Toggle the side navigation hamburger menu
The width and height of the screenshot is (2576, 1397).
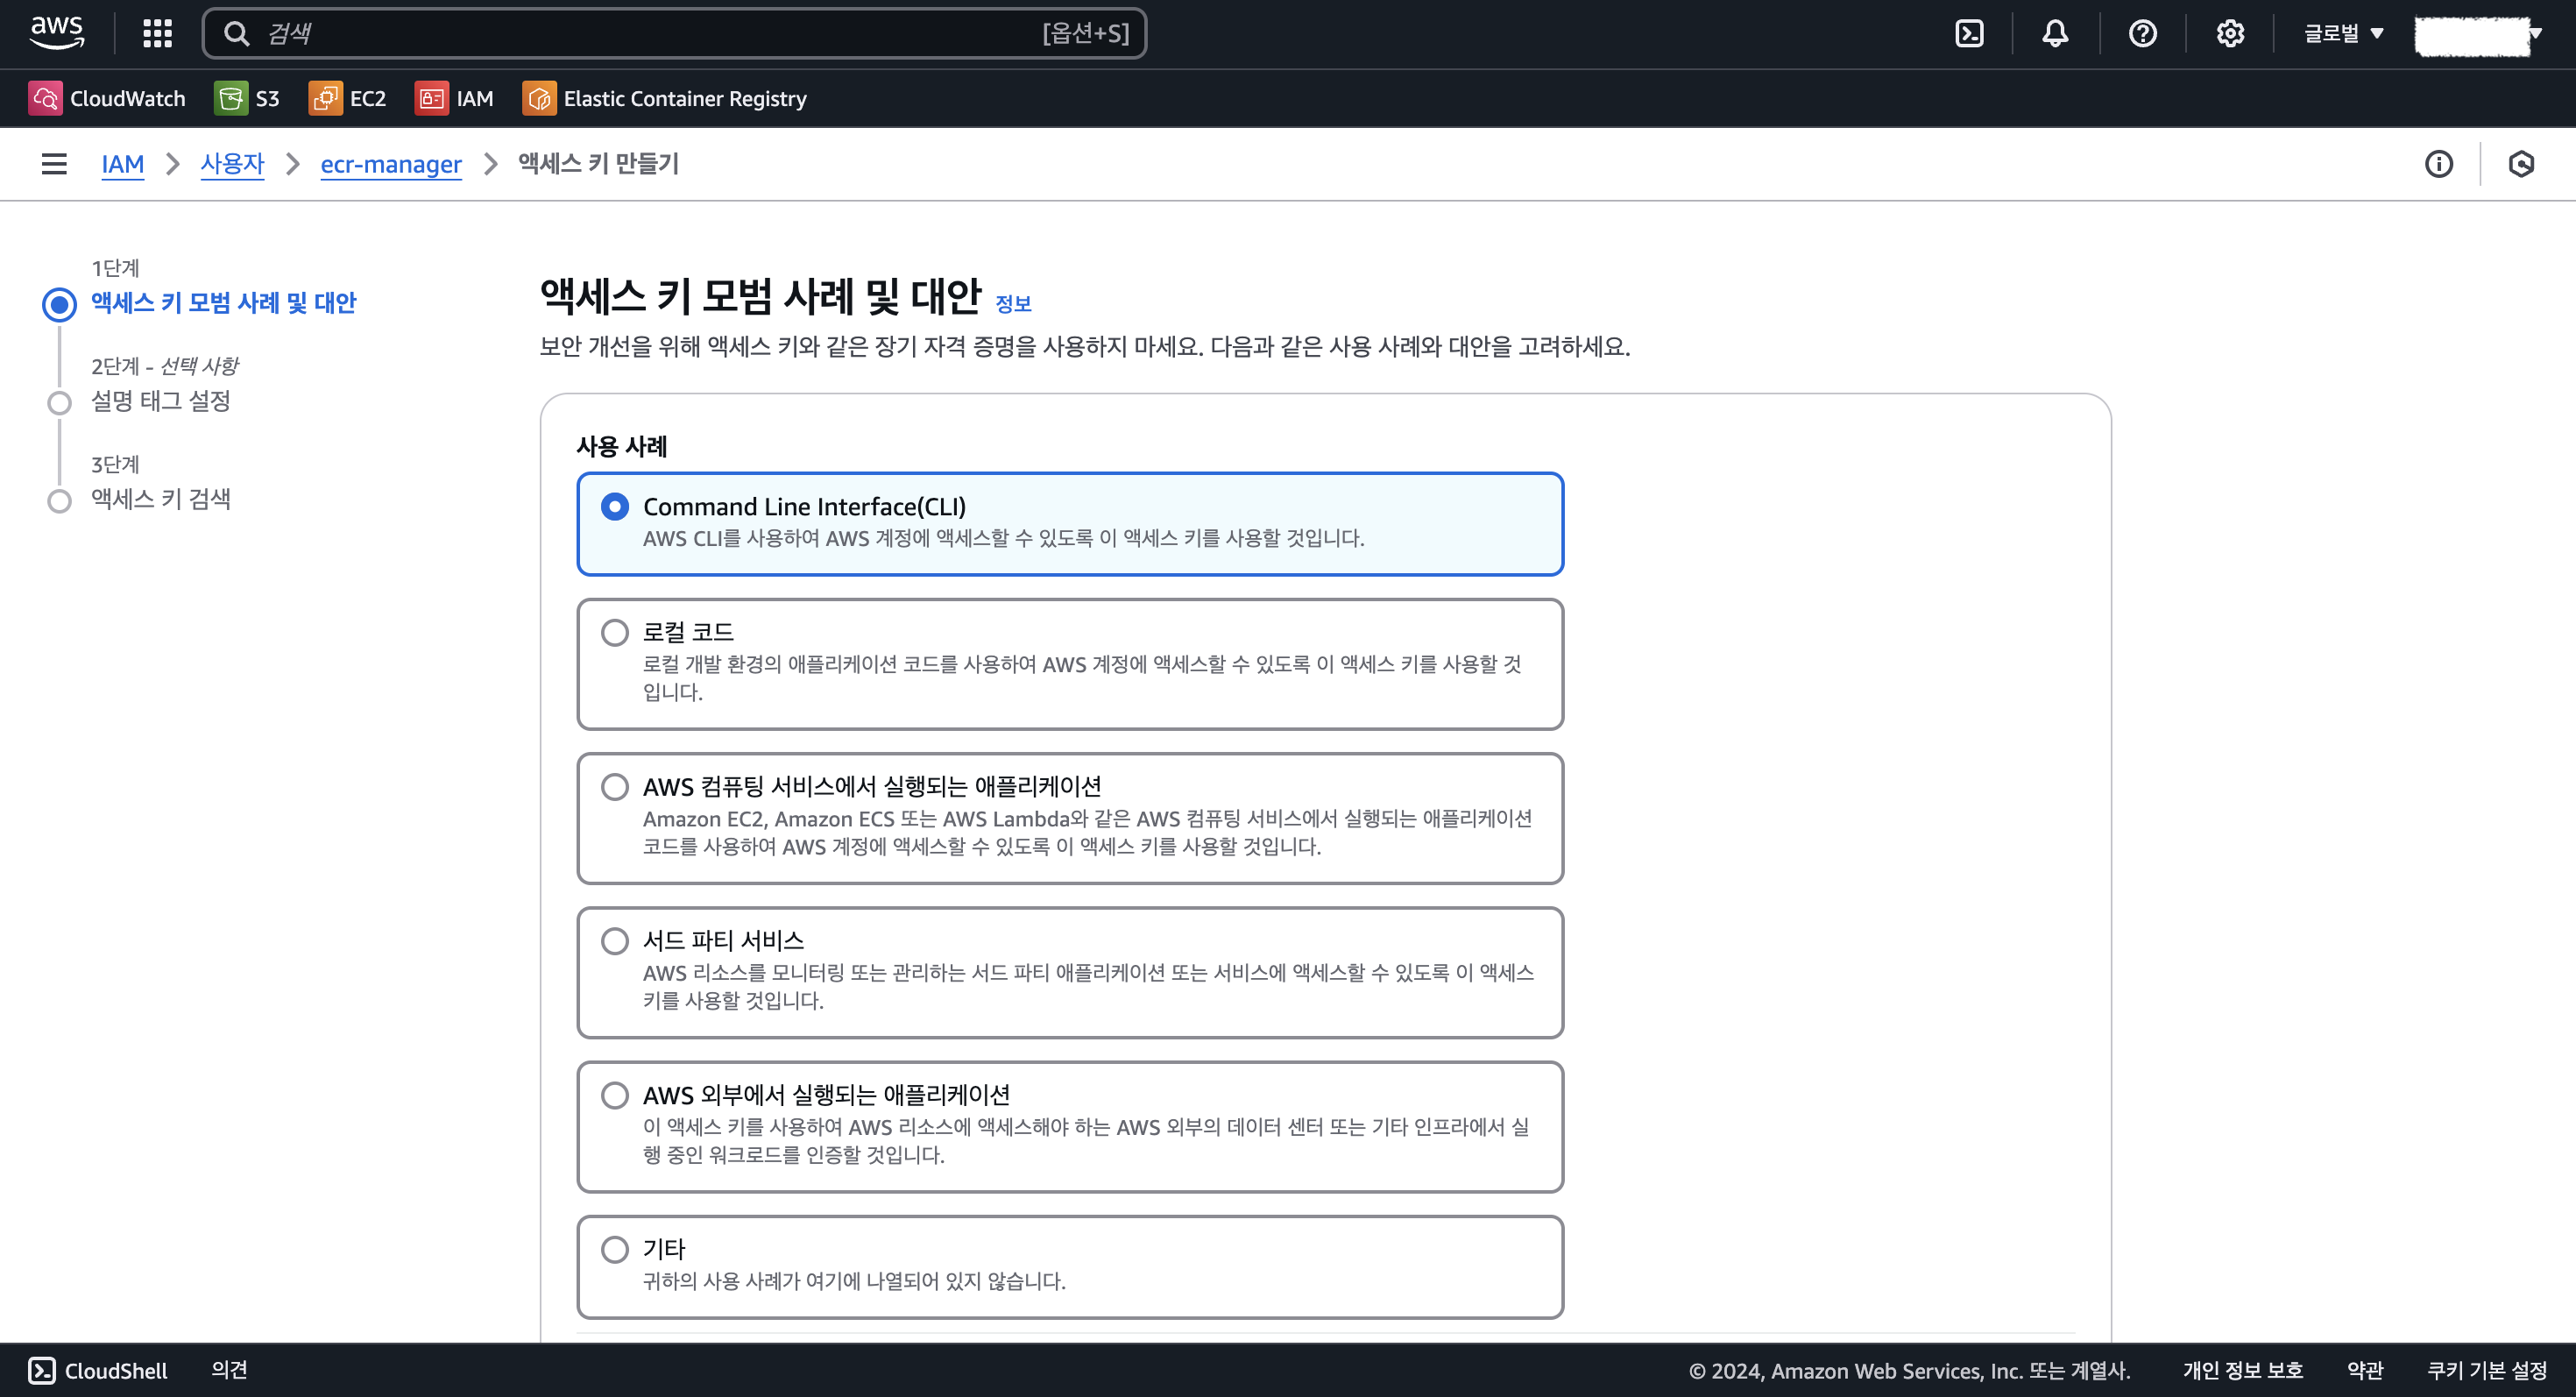(54, 164)
